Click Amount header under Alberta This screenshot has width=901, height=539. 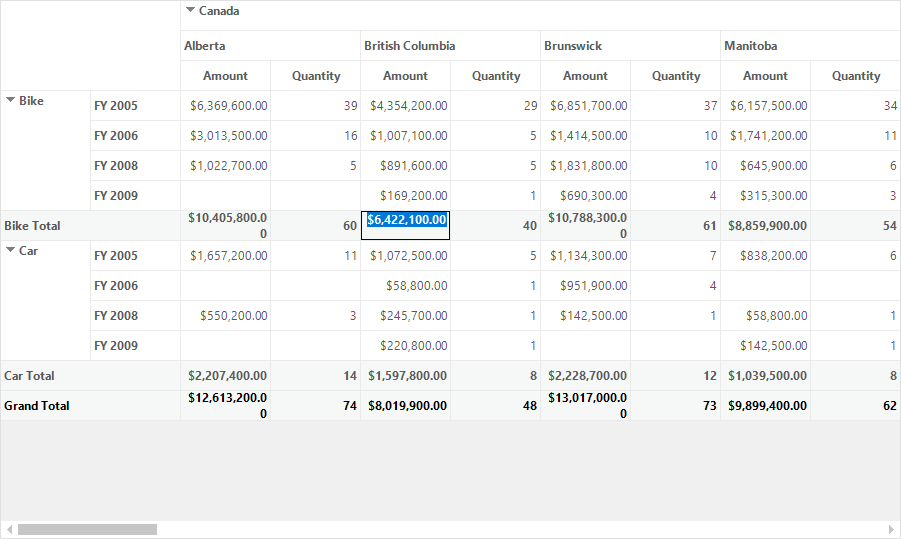click(x=225, y=76)
